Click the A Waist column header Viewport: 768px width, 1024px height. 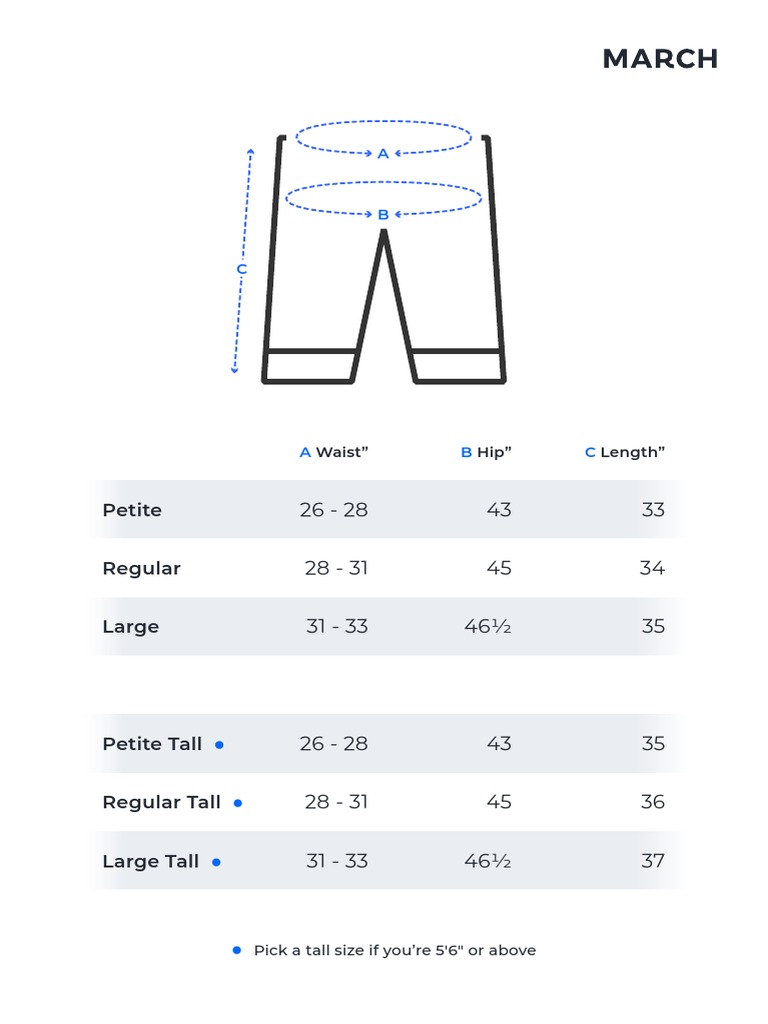pos(334,452)
